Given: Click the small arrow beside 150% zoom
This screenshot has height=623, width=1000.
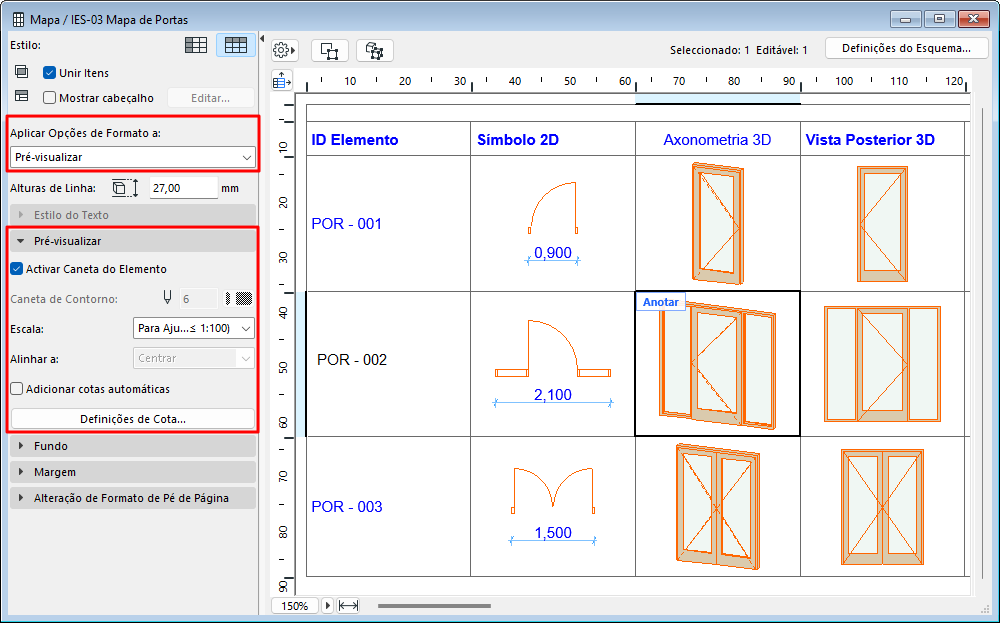Looking at the screenshot, I should click(327, 605).
